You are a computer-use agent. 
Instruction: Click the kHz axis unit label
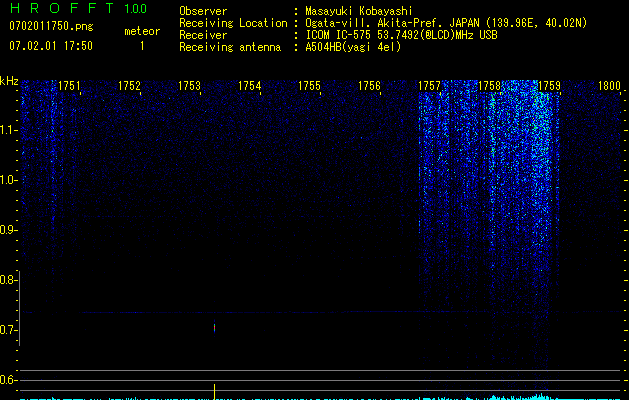click(9, 81)
